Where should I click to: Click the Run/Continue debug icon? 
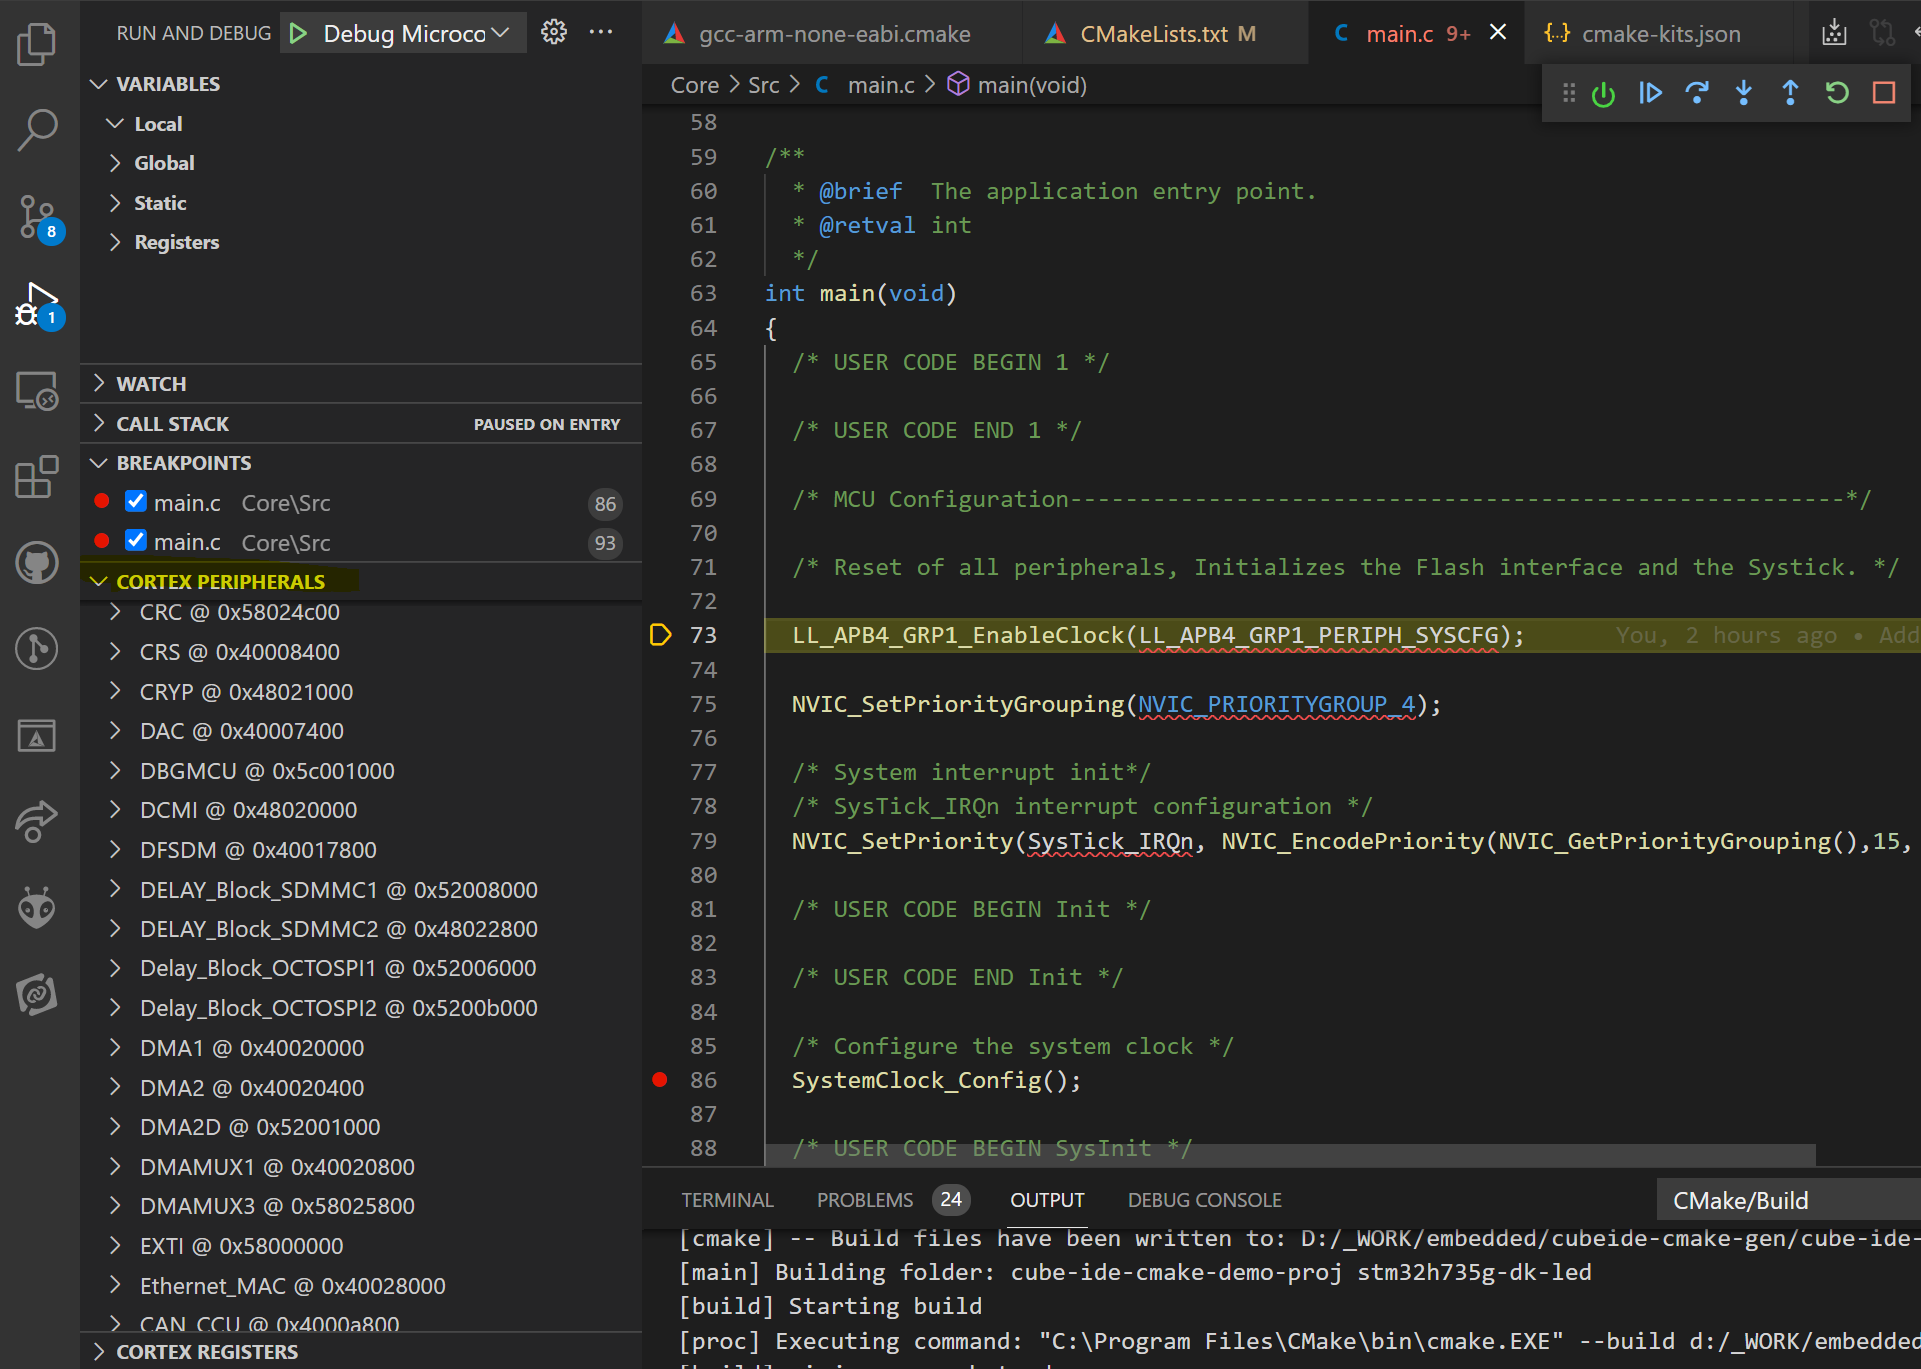(x=1653, y=92)
